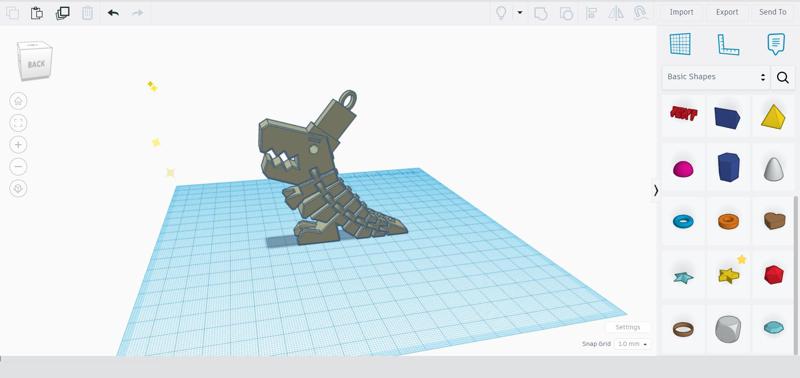Undo the last action
Image resolution: width=800 pixels, height=378 pixels.
click(113, 13)
